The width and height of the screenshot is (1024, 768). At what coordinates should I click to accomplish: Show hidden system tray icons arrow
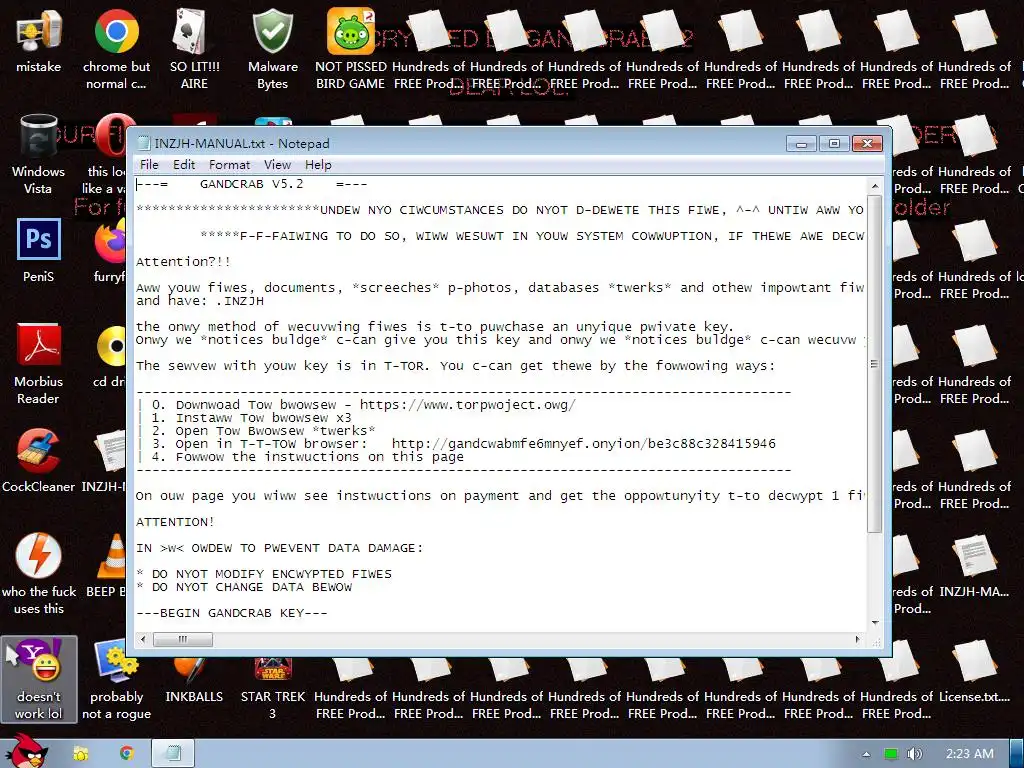point(866,754)
